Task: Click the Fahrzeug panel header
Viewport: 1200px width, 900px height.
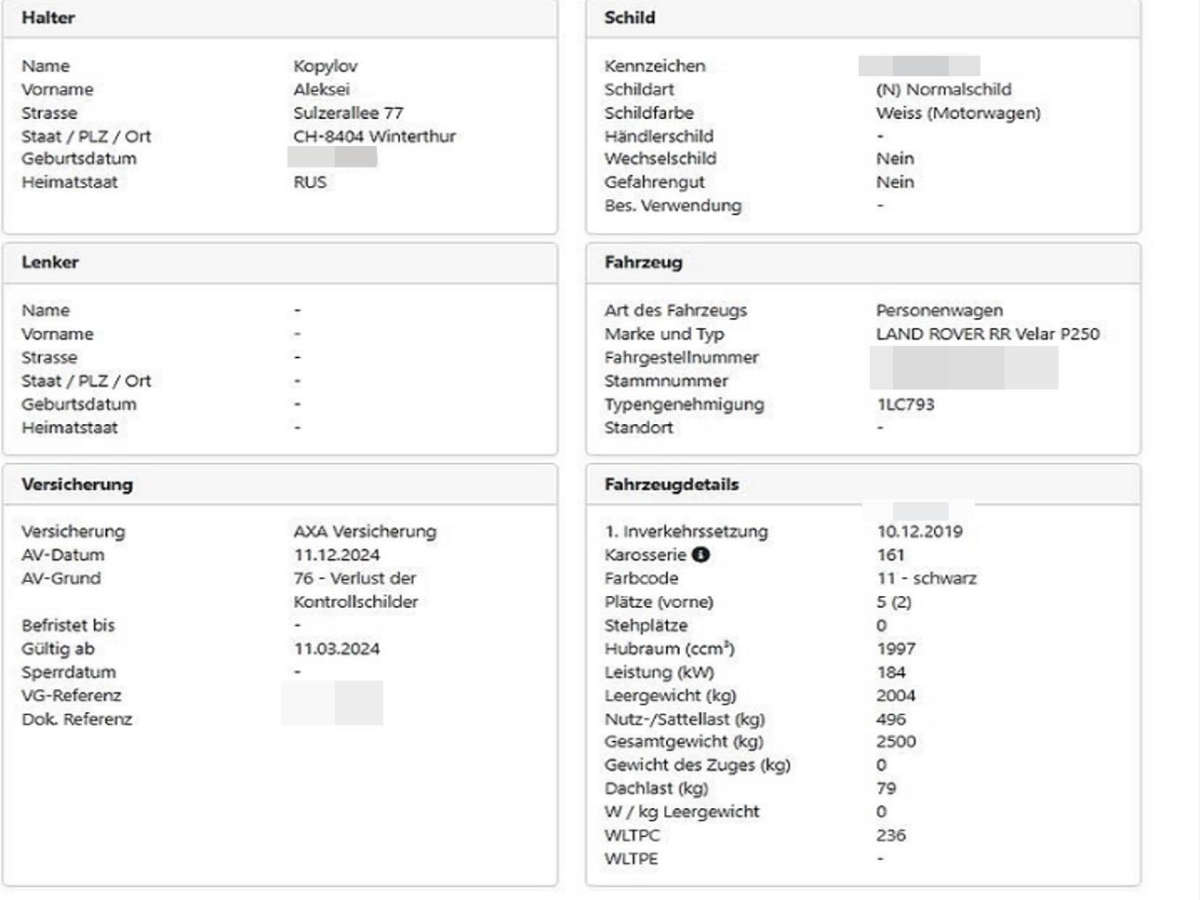Action: pyautogui.click(x=862, y=263)
